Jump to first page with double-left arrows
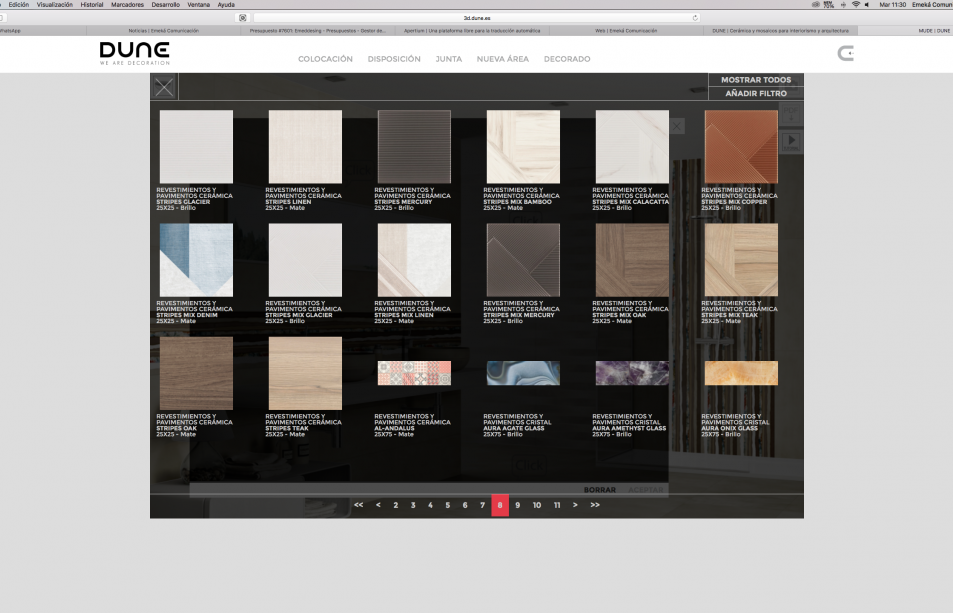The height and width of the screenshot is (613, 953). [358, 505]
